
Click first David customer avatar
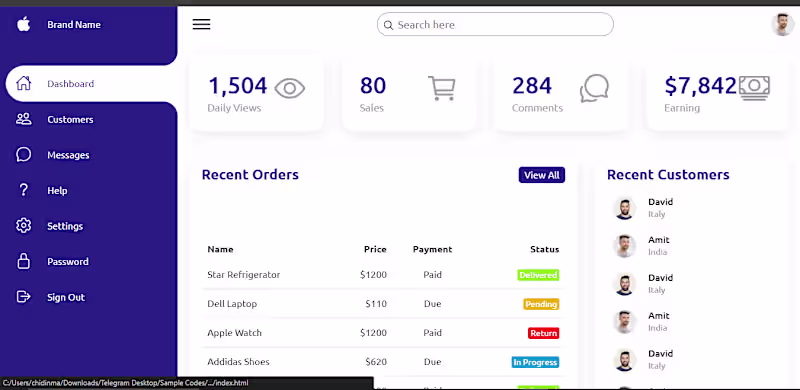(x=624, y=208)
